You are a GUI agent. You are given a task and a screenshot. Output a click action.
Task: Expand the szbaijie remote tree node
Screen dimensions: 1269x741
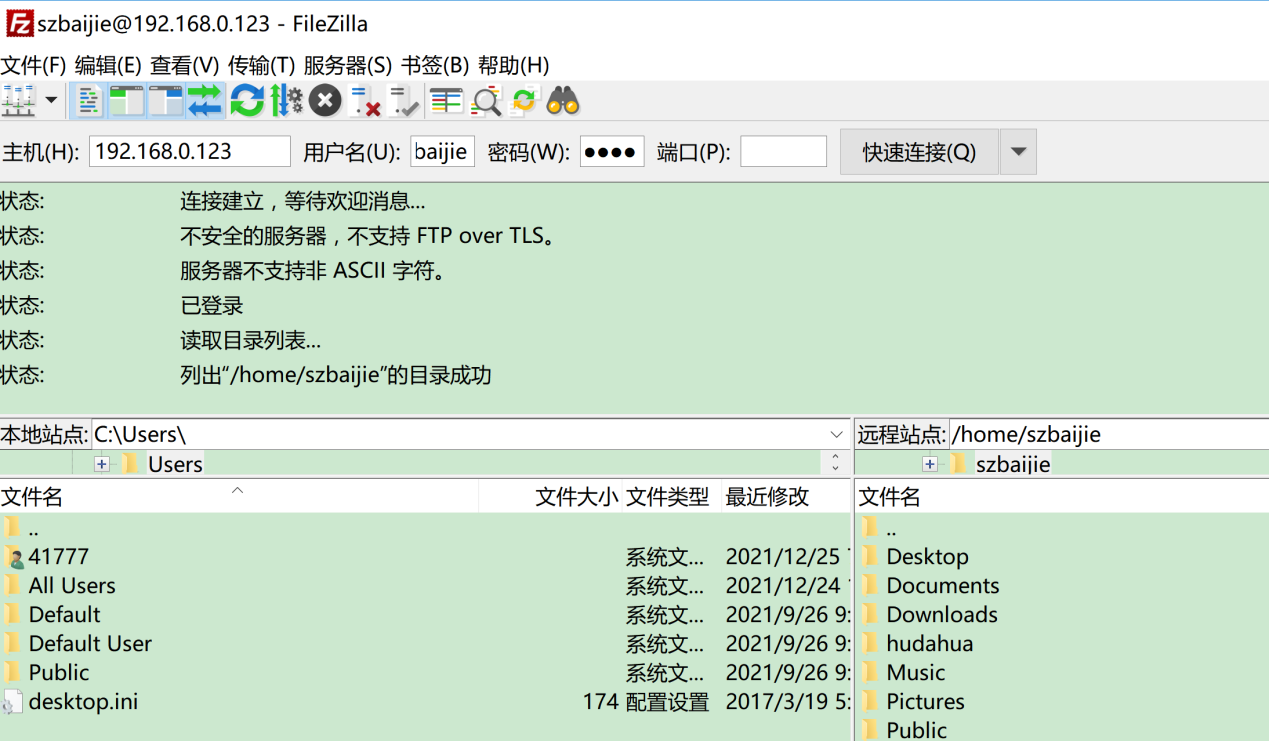coord(930,464)
